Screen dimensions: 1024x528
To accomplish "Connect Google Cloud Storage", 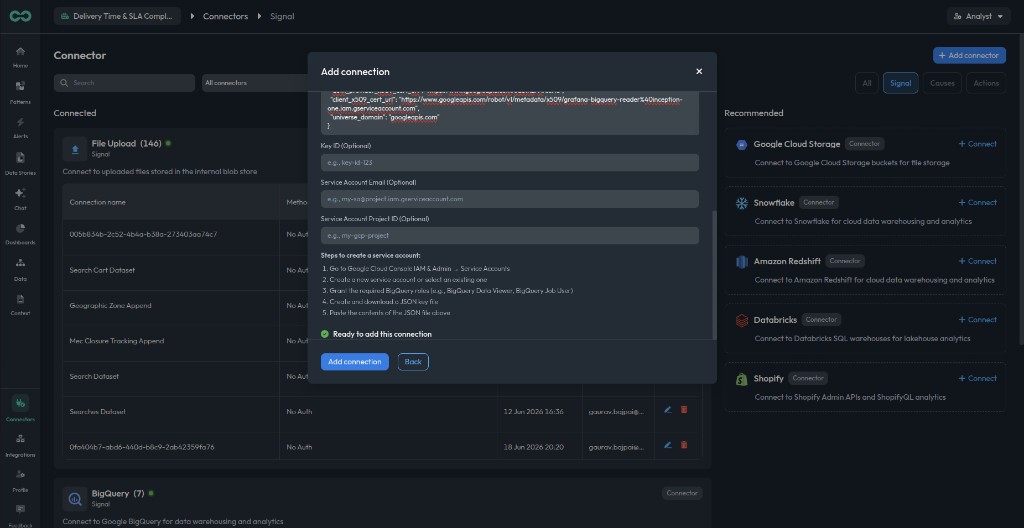I will [x=978, y=144].
